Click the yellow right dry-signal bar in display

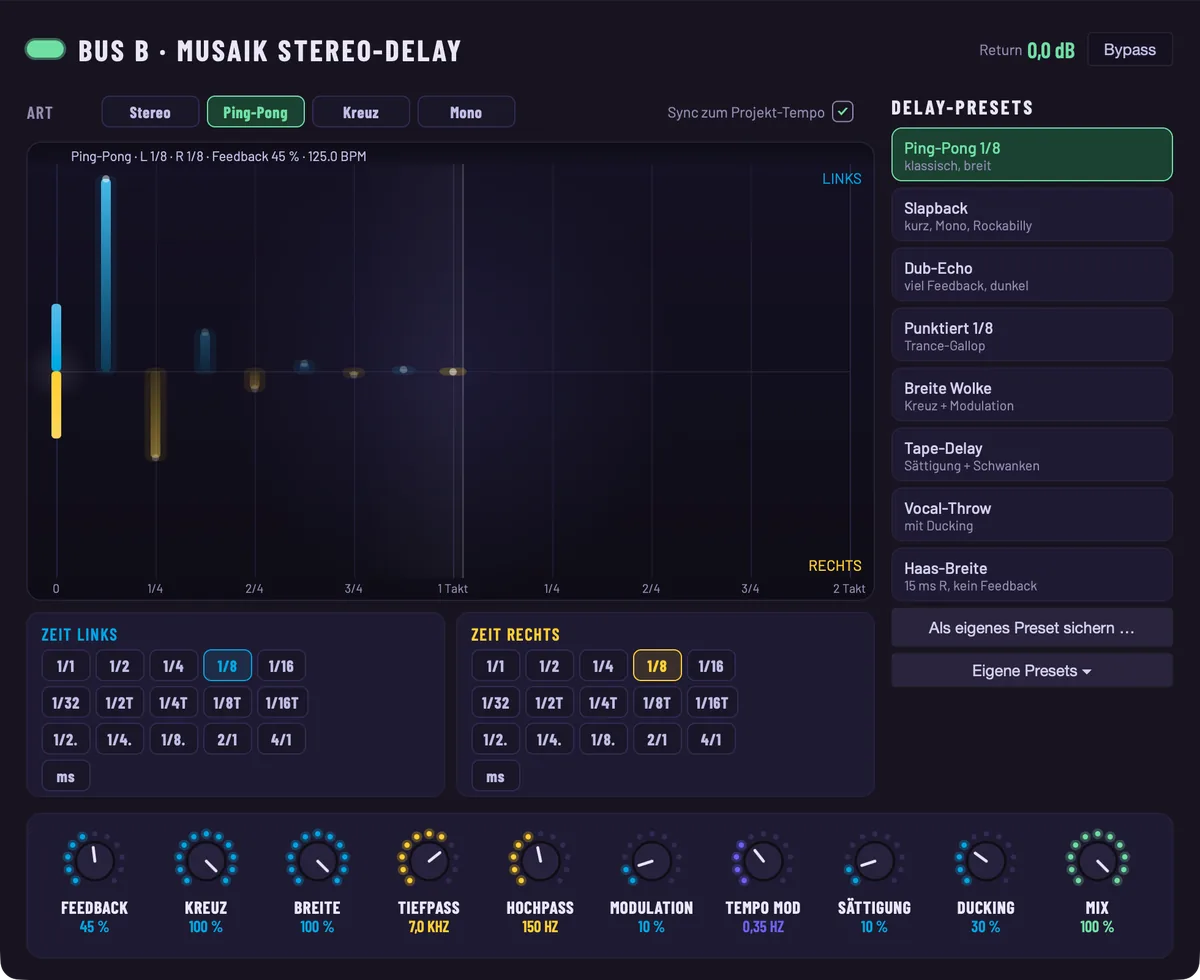[x=57, y=405]
